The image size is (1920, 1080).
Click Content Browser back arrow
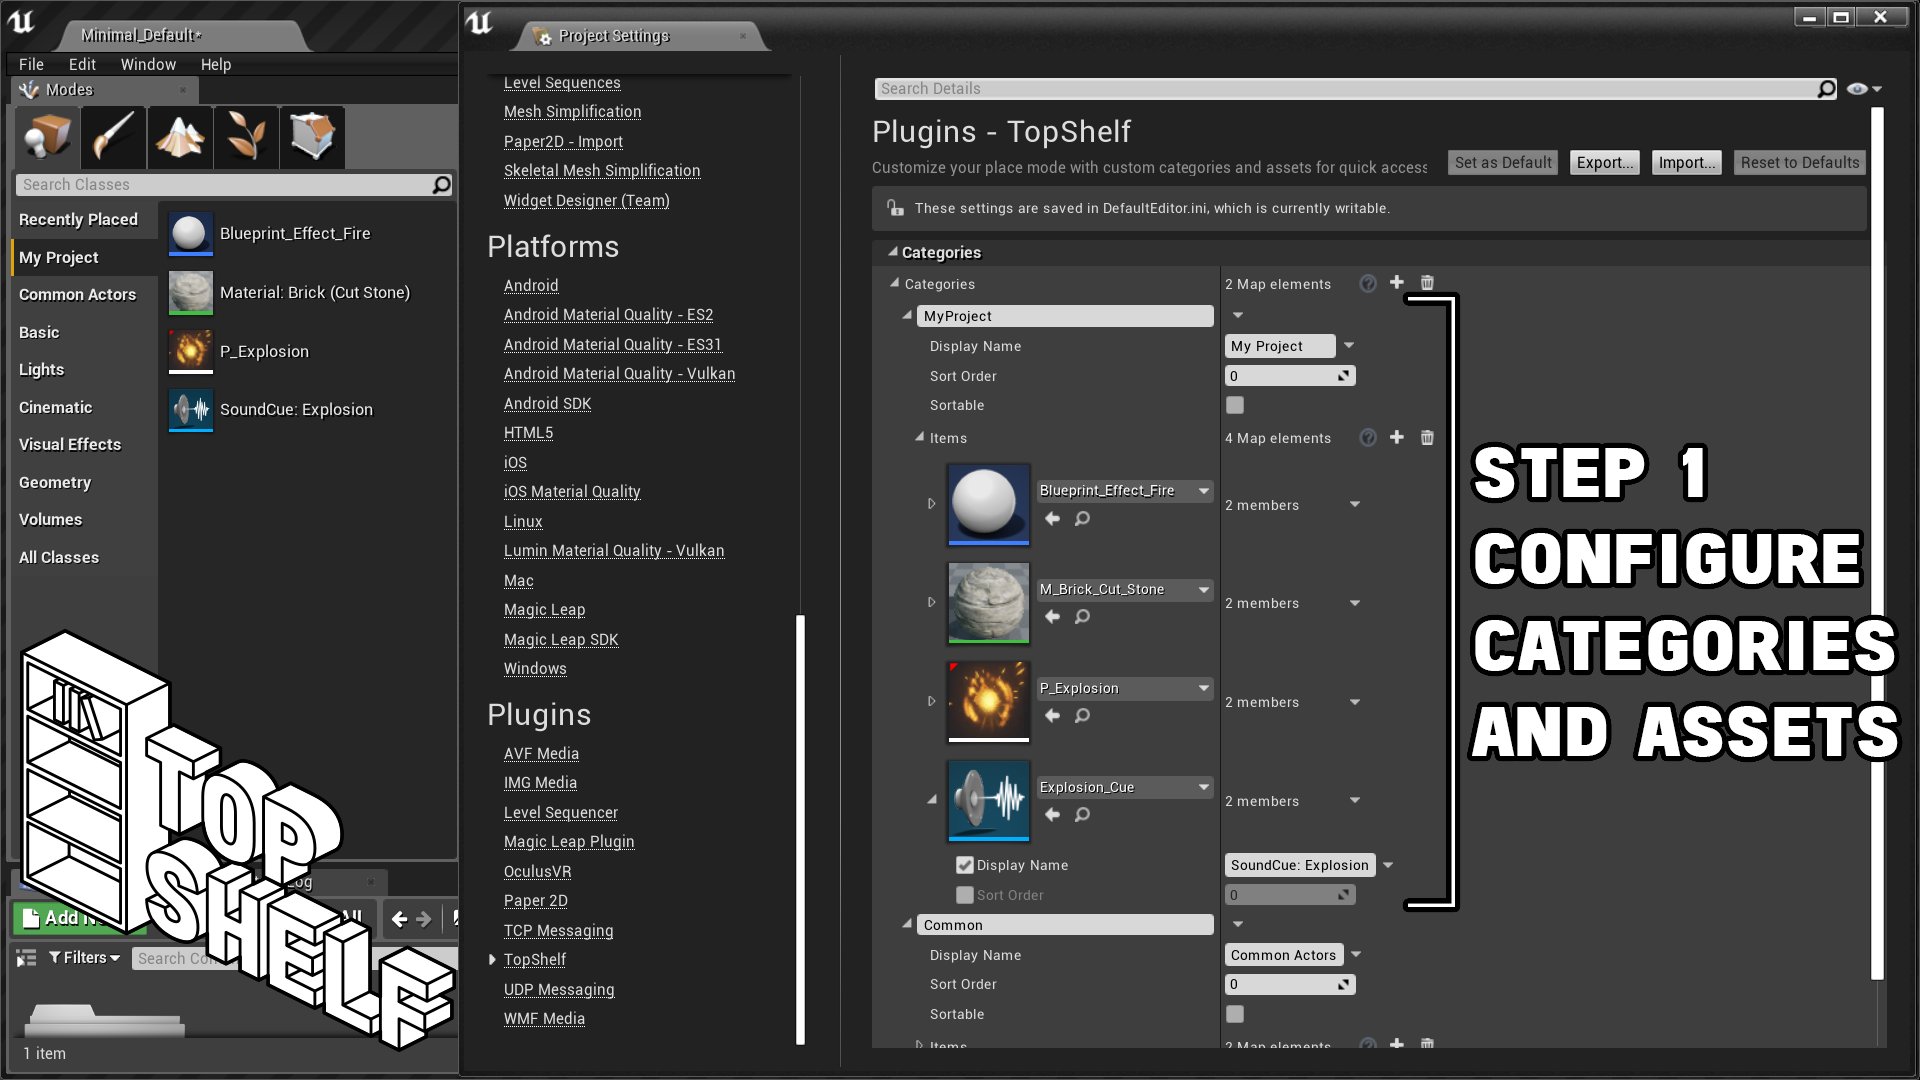[399, 919]
